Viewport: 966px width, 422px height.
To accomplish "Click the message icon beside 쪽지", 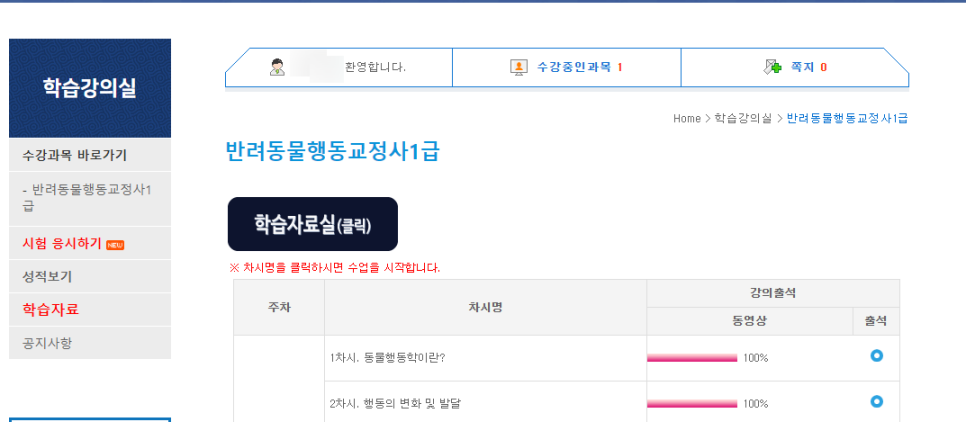I will pos(773,67).
